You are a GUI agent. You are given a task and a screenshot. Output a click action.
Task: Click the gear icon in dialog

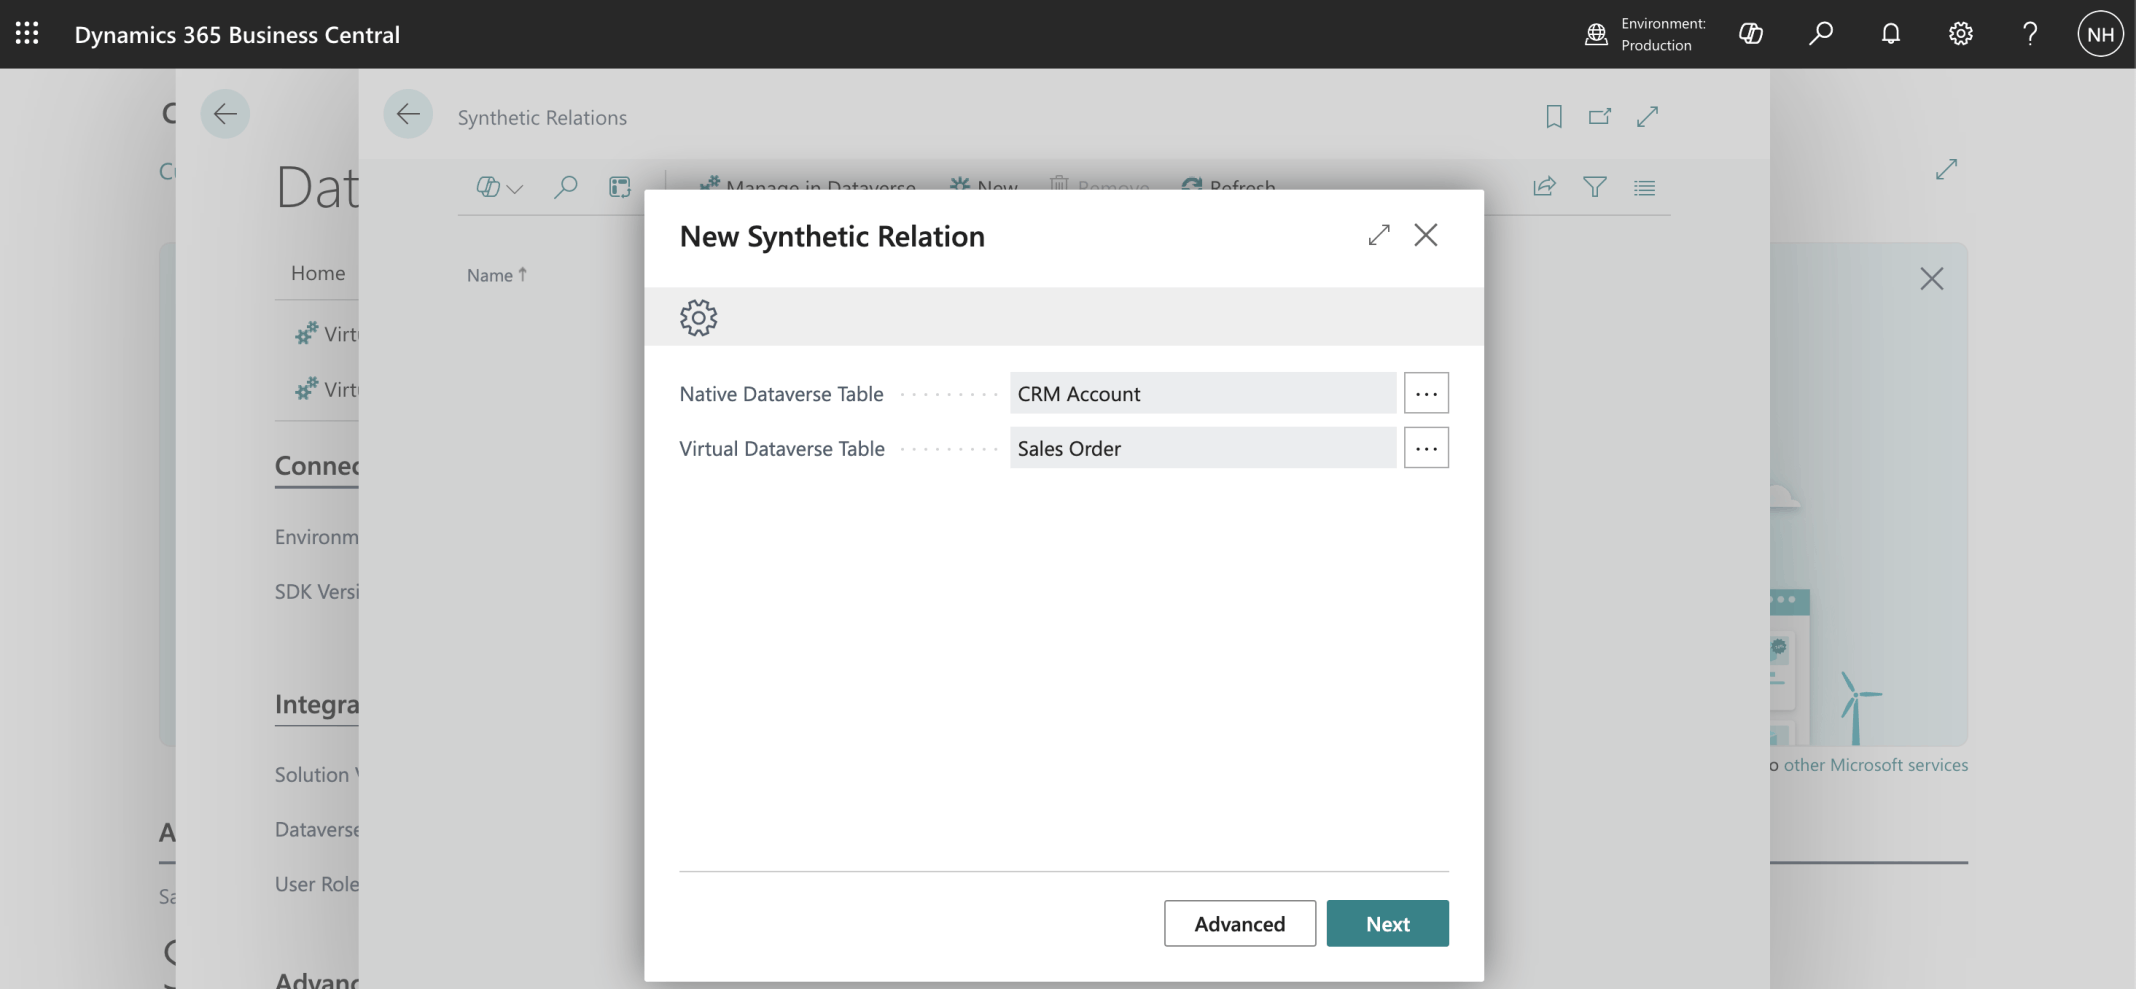point(698,318)
